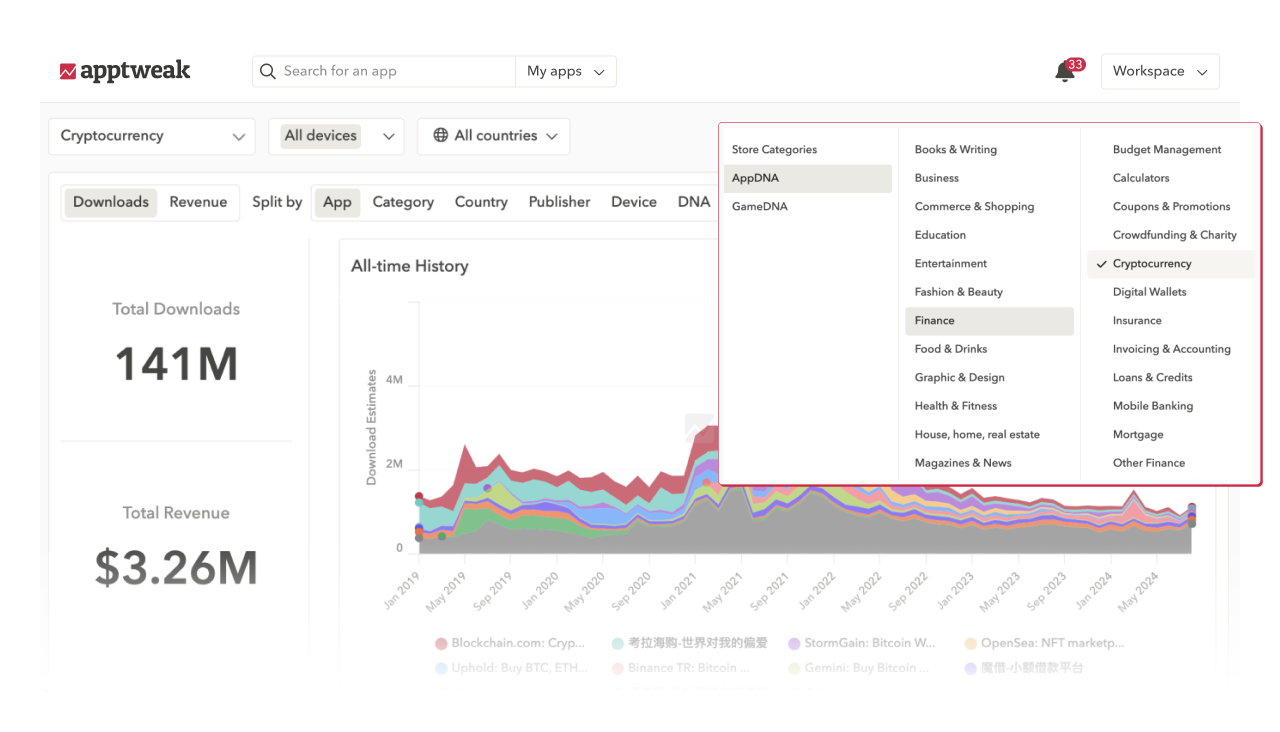
Task: Choose the Entertainment category
Action: click(x=989, y=264)
